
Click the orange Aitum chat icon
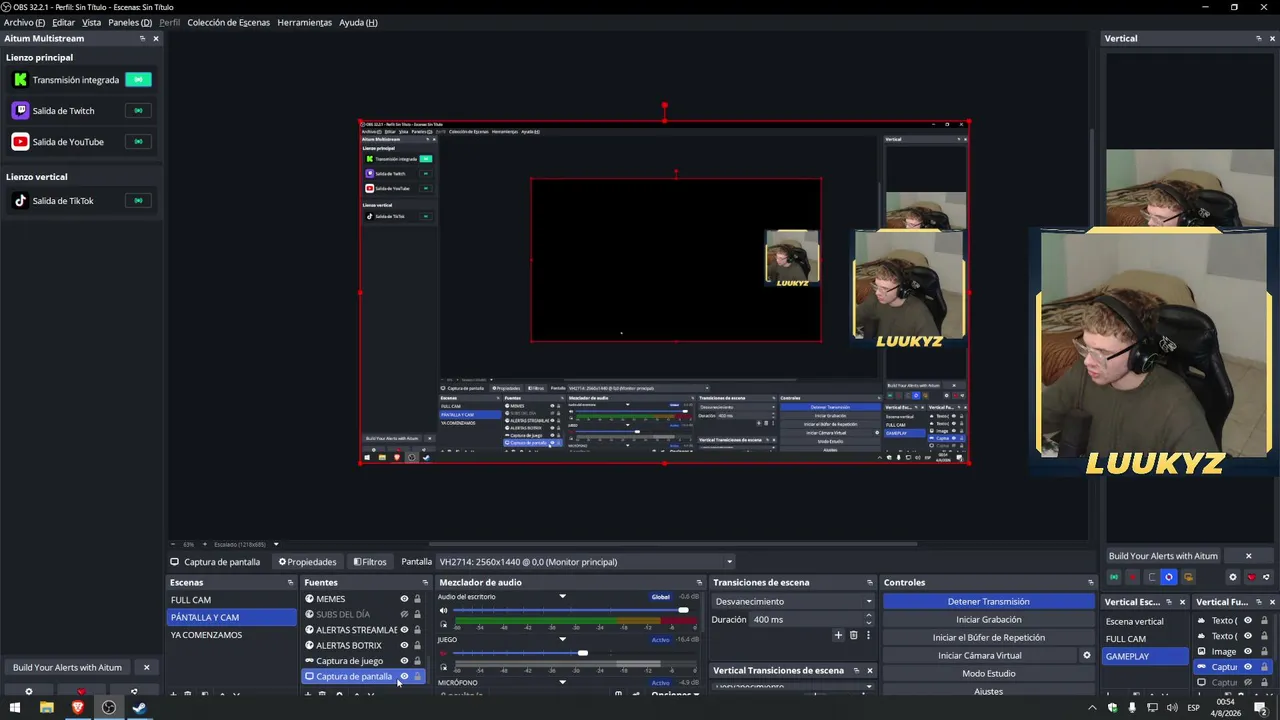tap(1188, 577)
